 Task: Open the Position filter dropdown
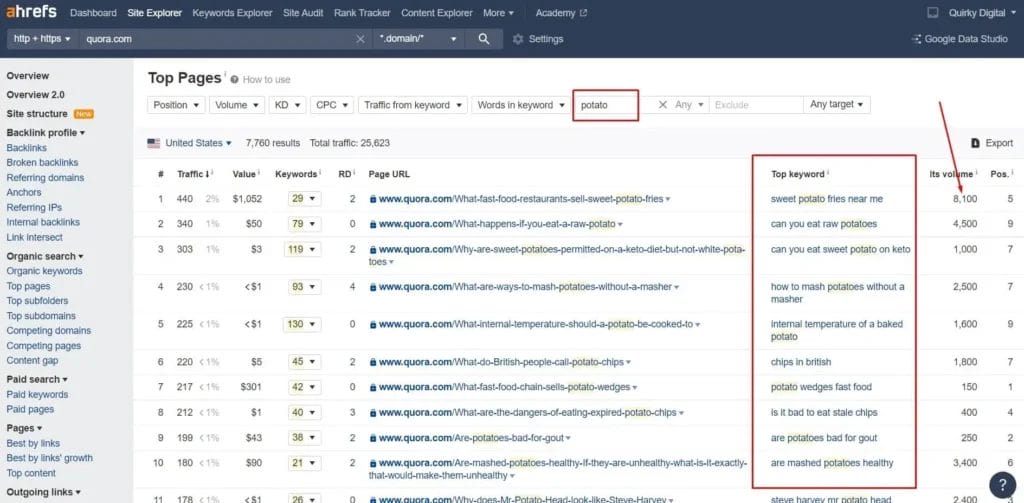coord(176,105)
